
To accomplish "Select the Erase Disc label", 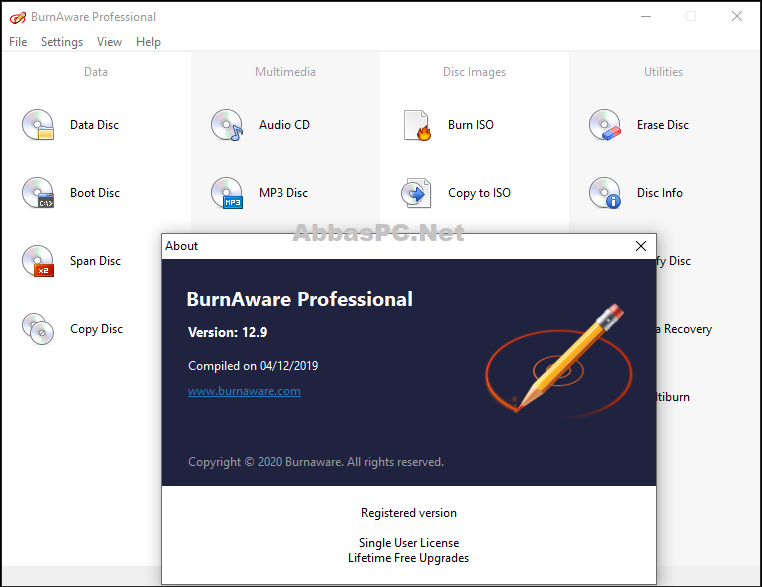I will (663, 125).
